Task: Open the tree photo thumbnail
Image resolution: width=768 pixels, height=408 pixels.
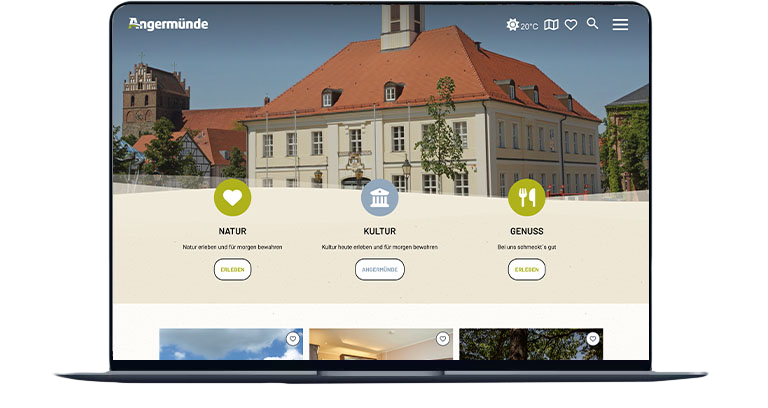Action: [531, 344]
